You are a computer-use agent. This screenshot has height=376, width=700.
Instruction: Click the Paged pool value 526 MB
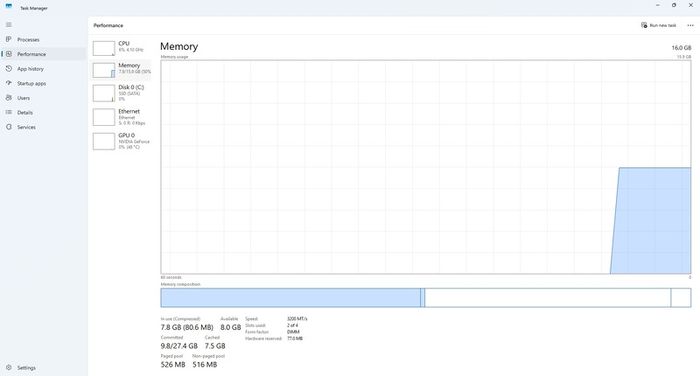[173, 364]
